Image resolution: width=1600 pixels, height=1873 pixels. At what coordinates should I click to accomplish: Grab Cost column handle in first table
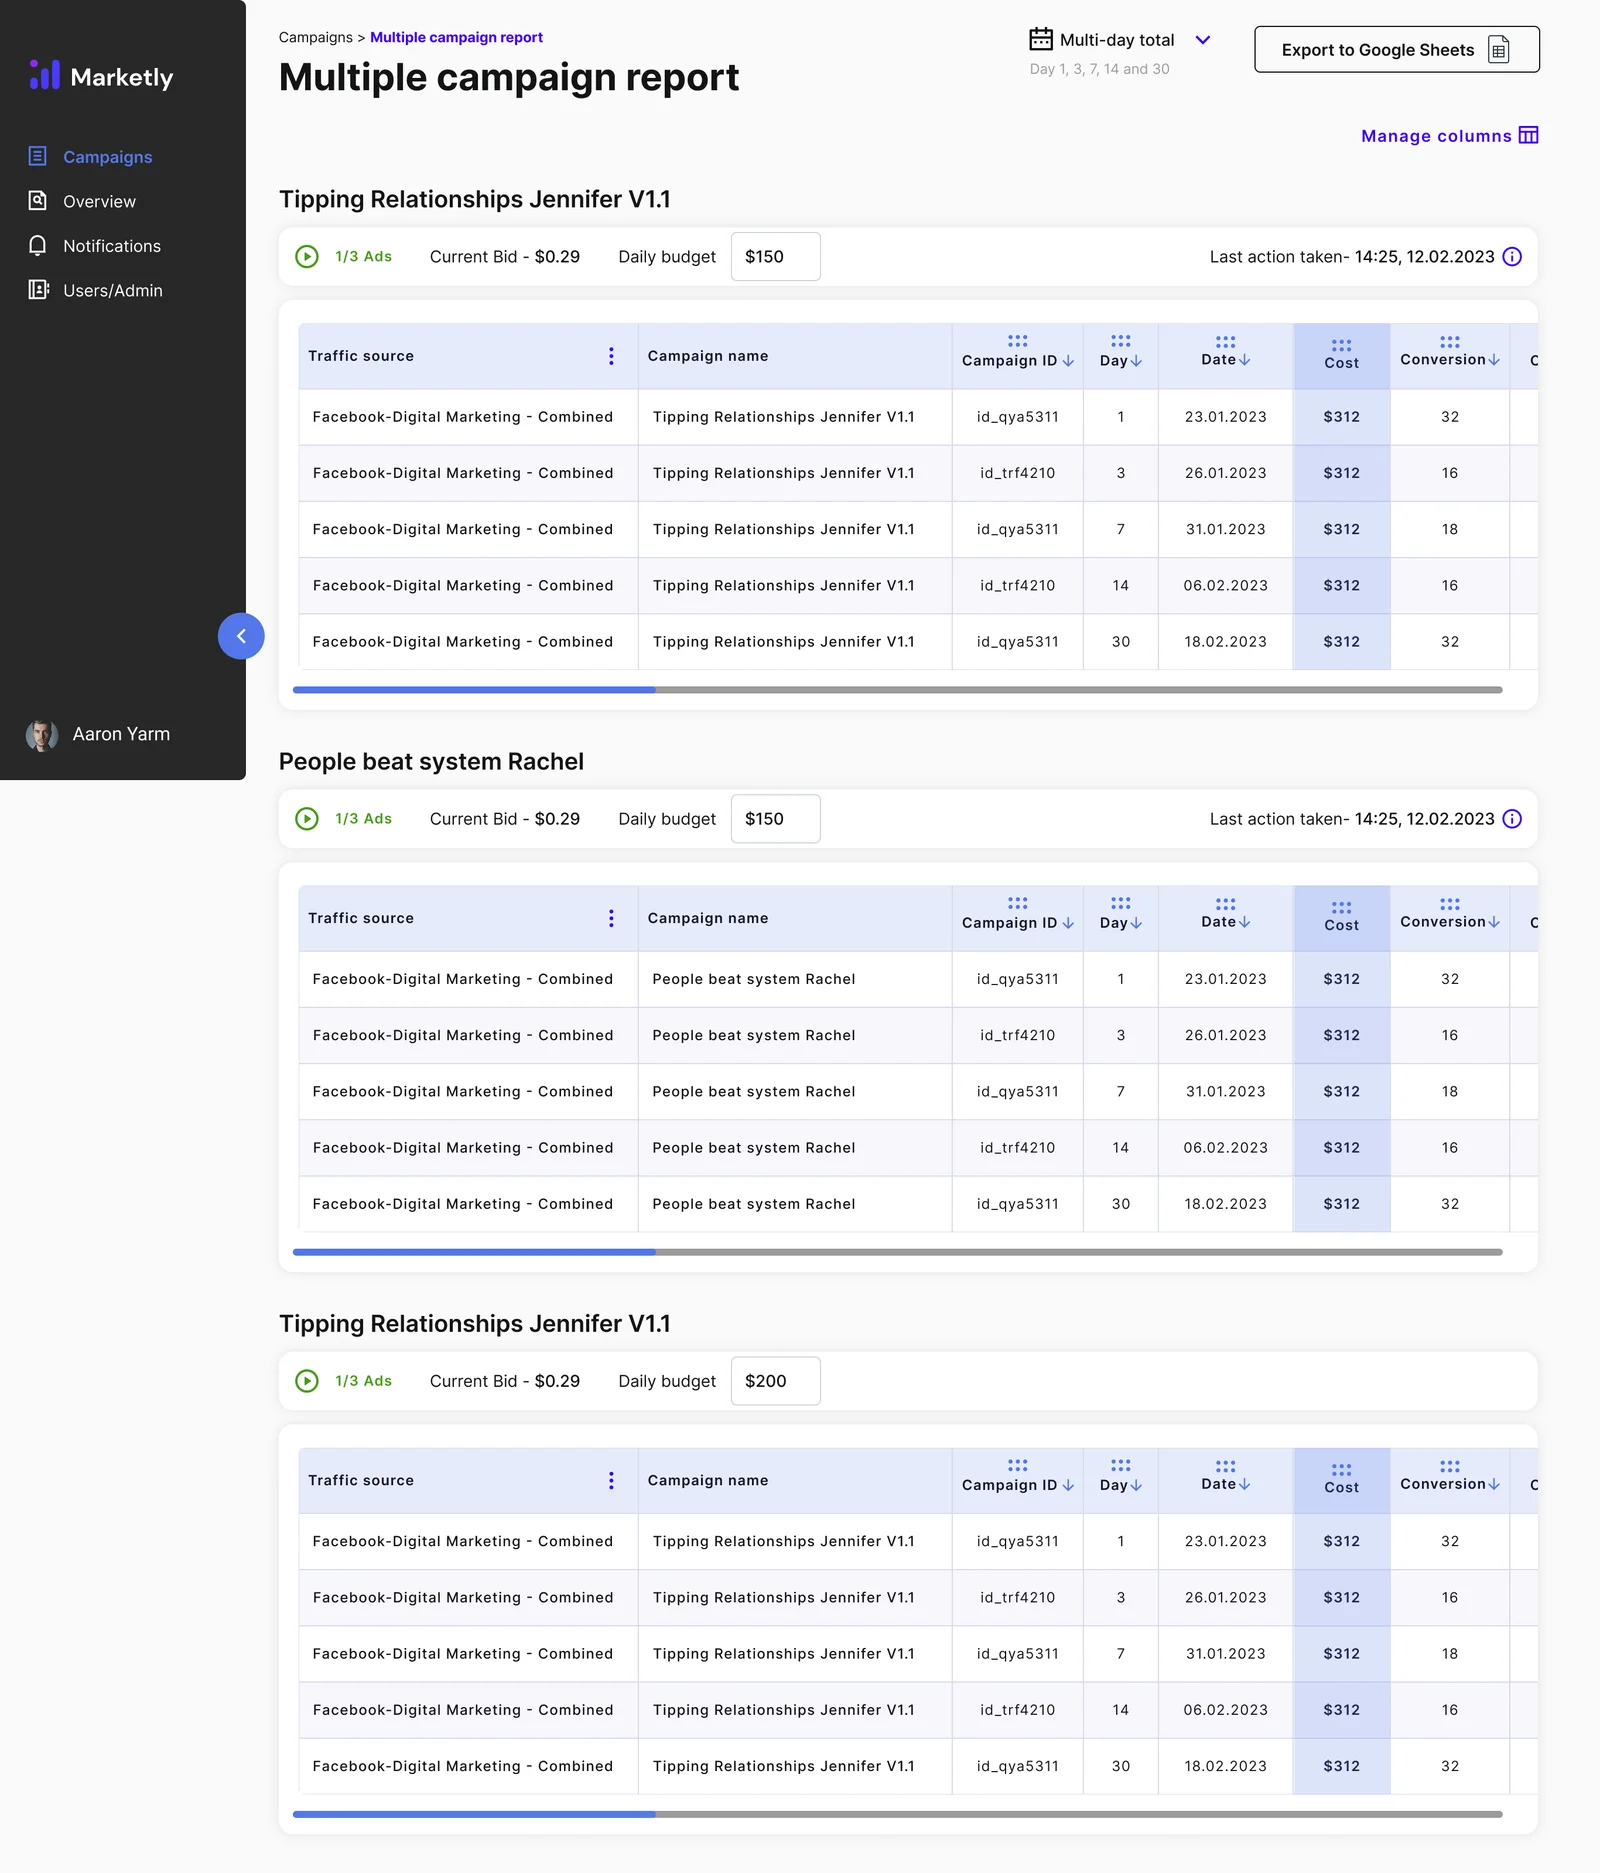[1341, 345]
